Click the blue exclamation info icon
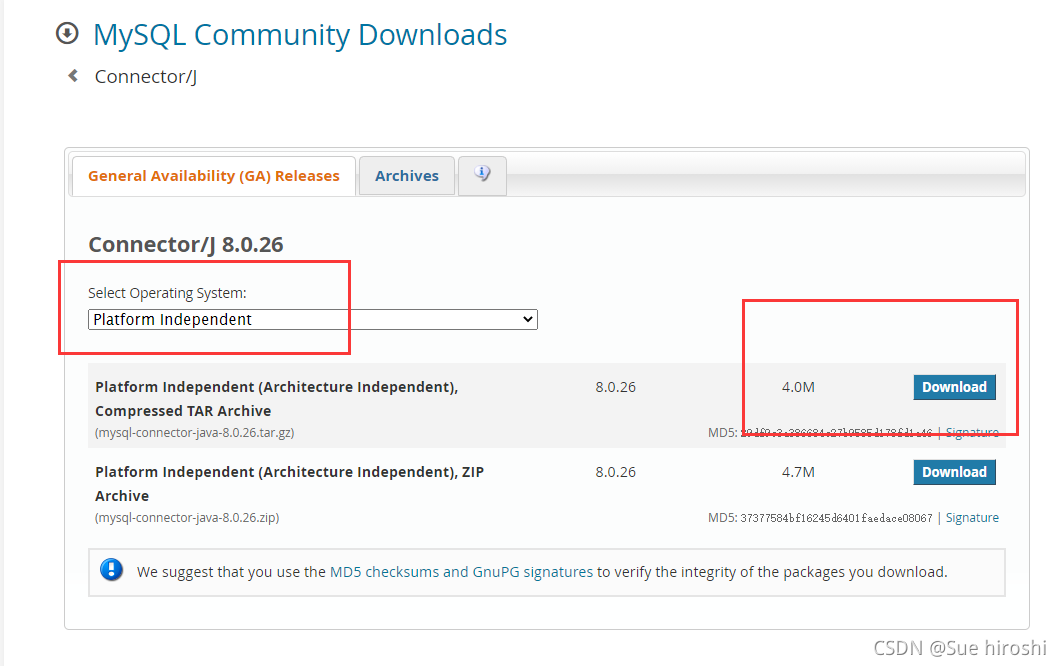1061x666 pixels. click(112, 570)
